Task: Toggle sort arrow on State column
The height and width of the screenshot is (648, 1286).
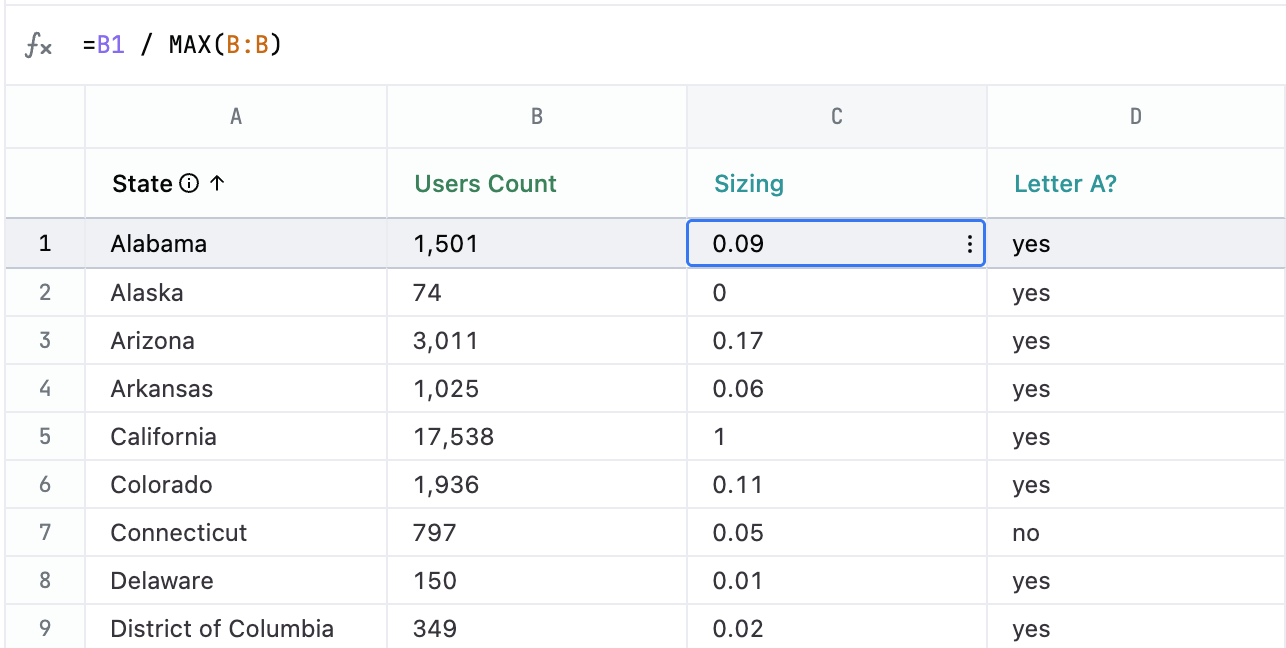Action: tap(217, 184)
